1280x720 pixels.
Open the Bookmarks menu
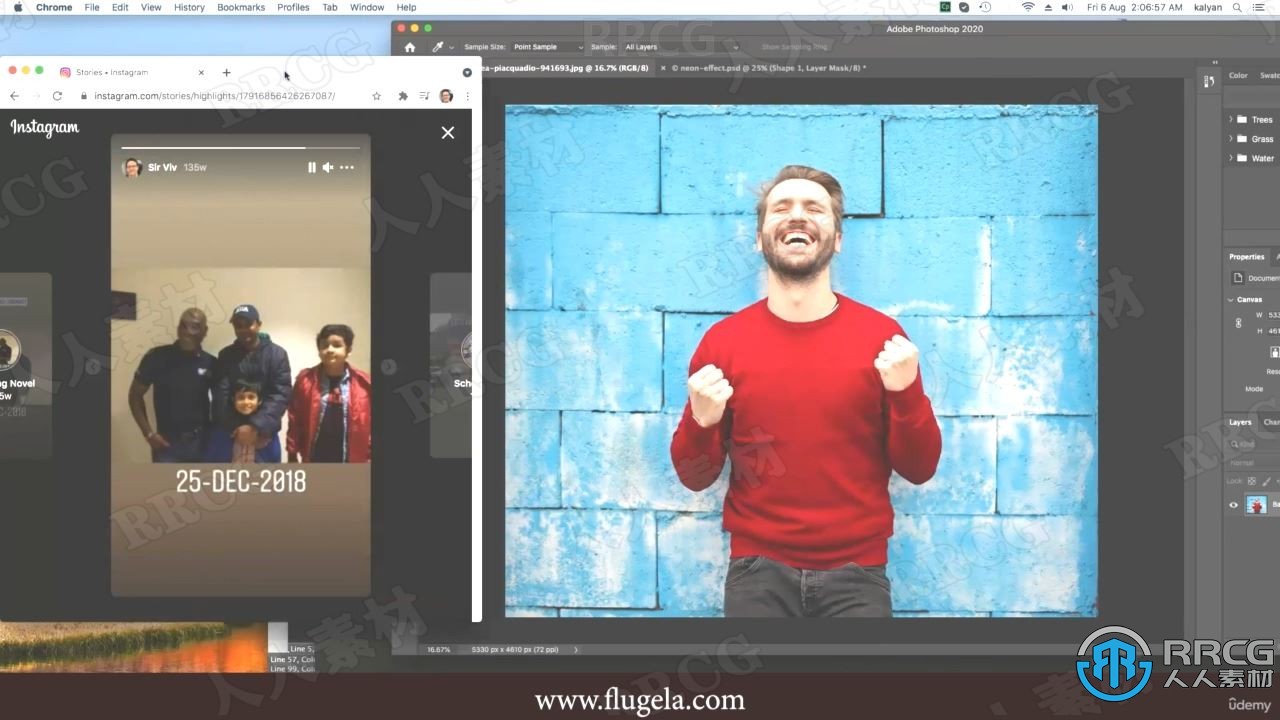point(241,7)
